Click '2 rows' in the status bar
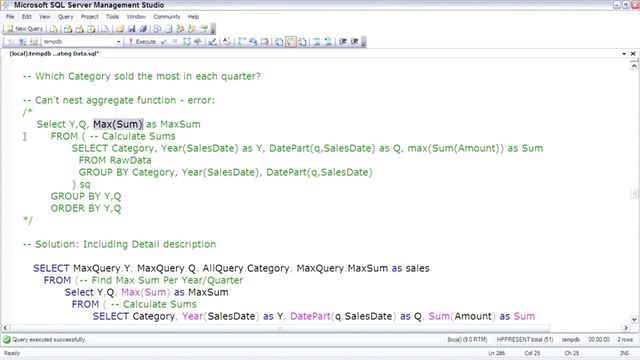Screen dimensions: 640x360 click(624, 340)
